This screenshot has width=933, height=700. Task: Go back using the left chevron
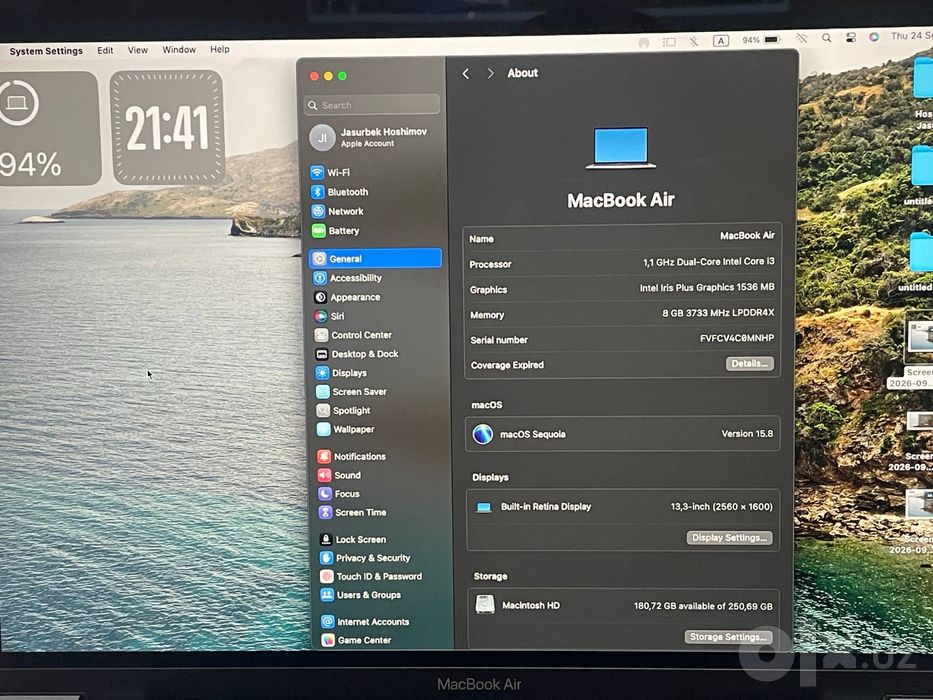click(466, 74)
